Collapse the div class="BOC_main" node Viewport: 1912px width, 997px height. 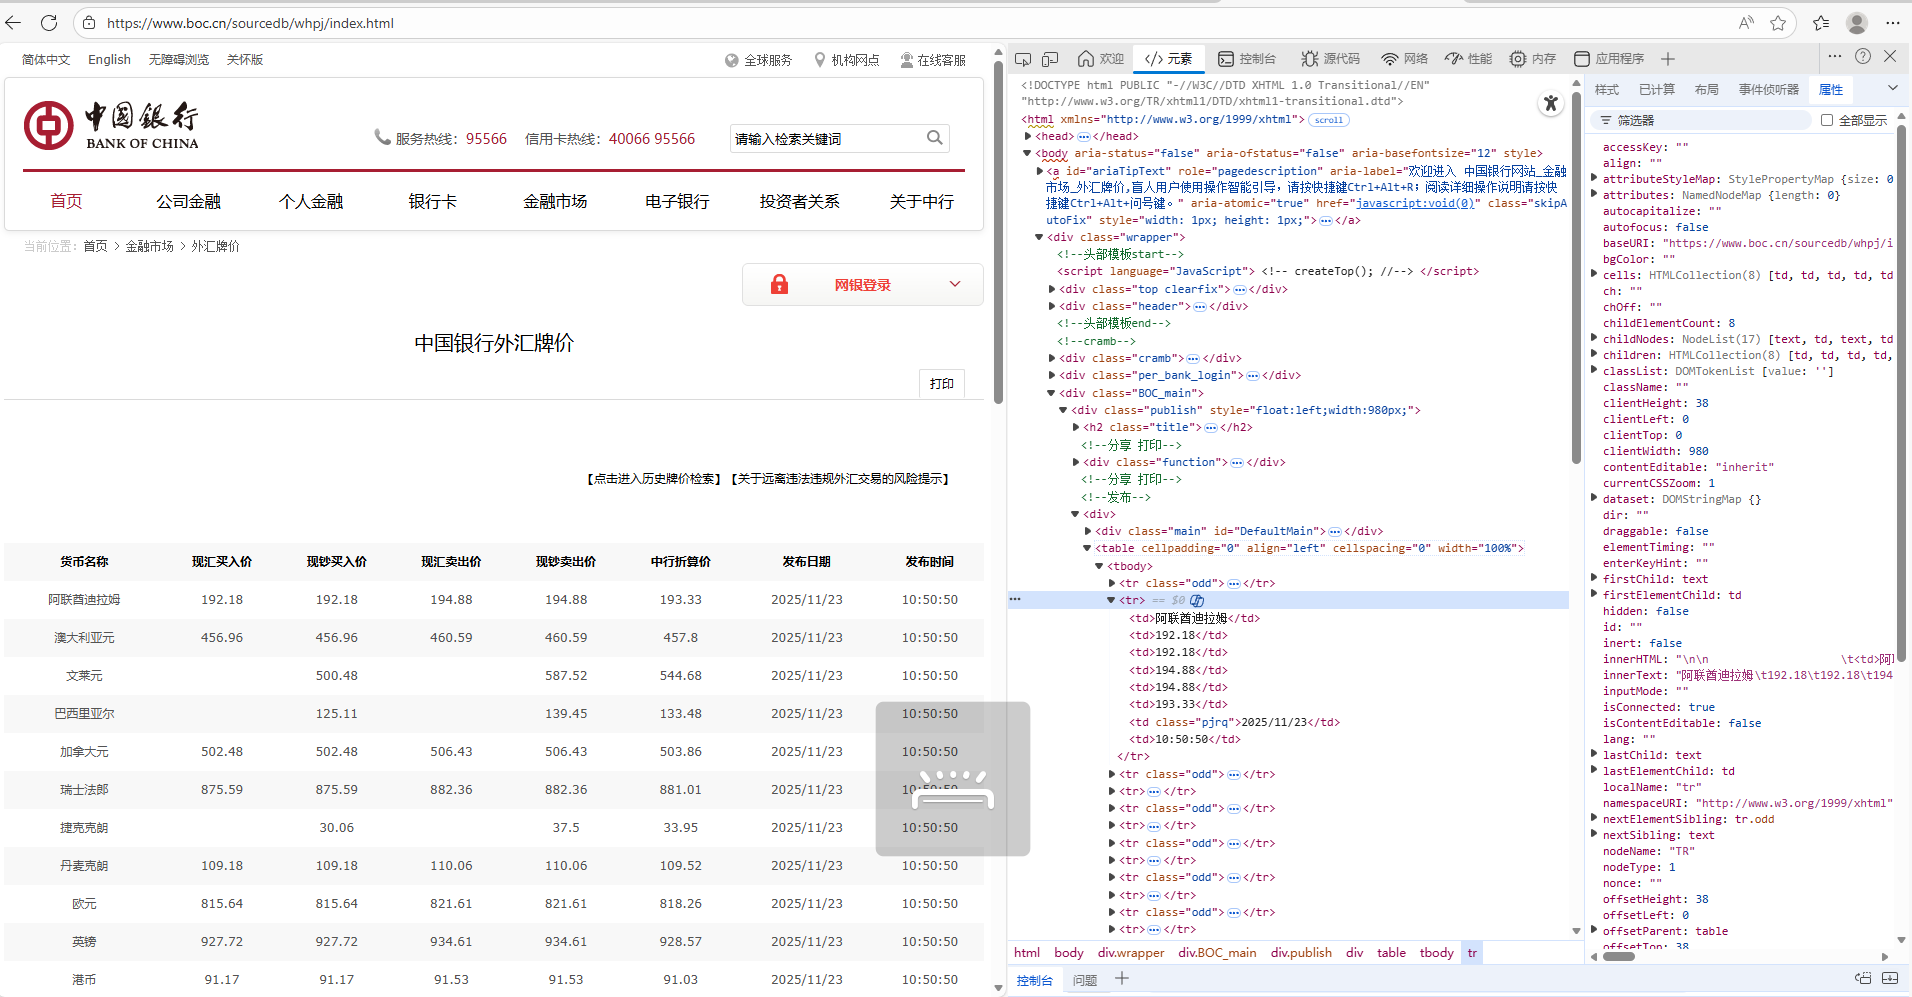click(1052, 393)
